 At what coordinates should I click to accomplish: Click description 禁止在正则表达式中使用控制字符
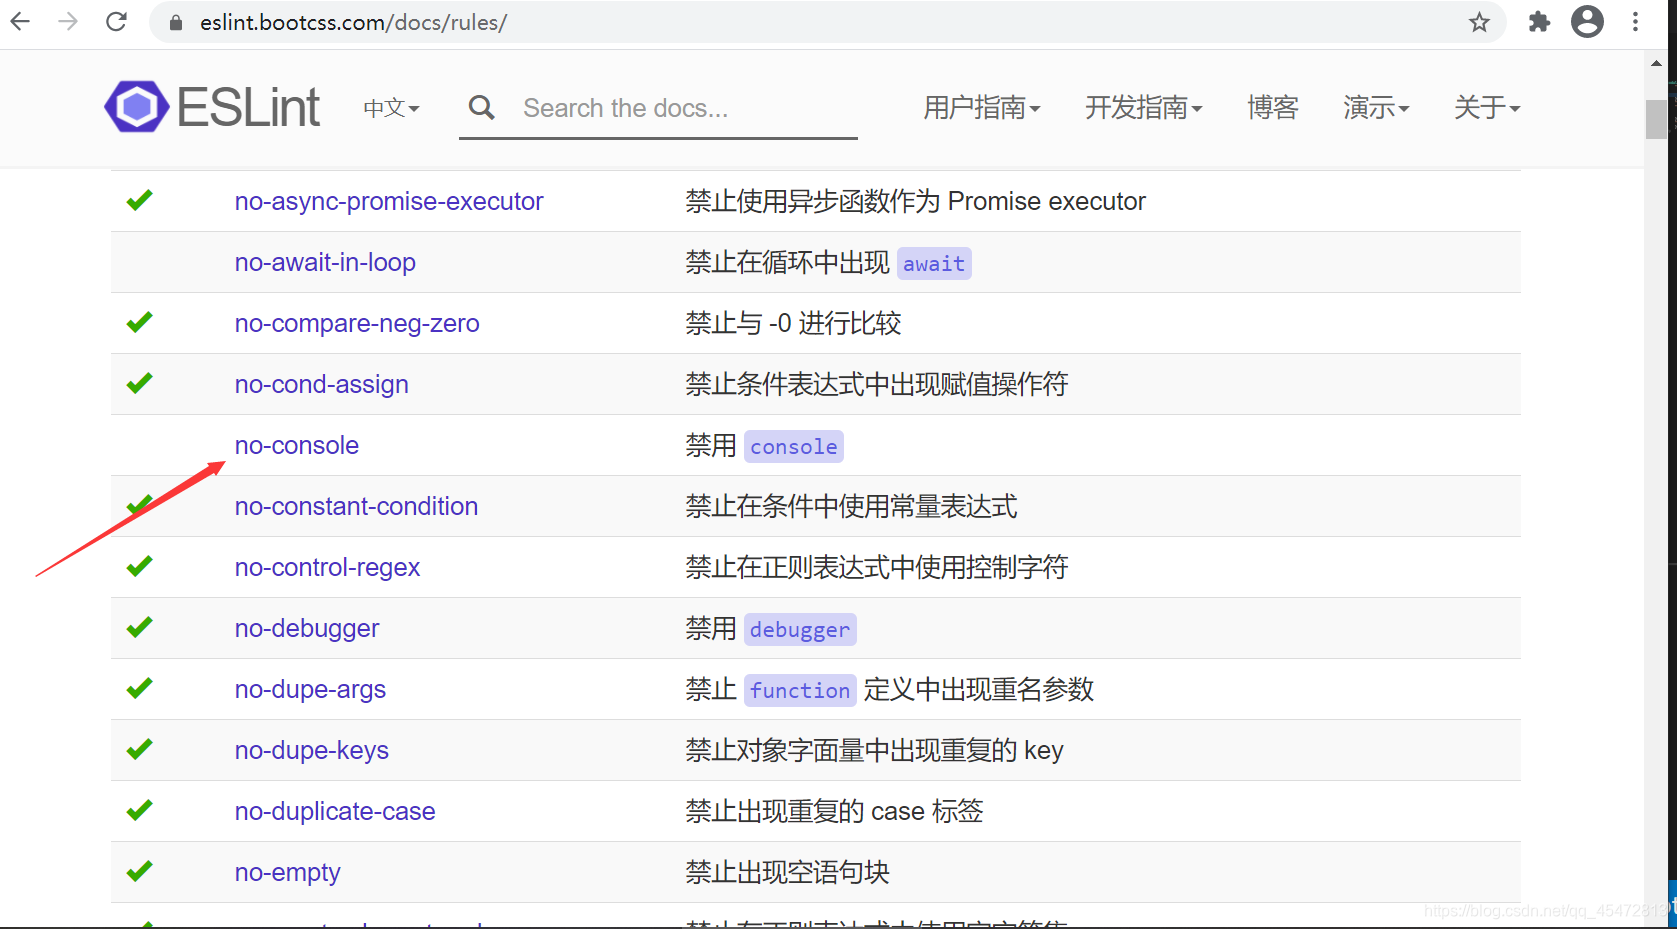pyautogui.click(x=877, y=567)
